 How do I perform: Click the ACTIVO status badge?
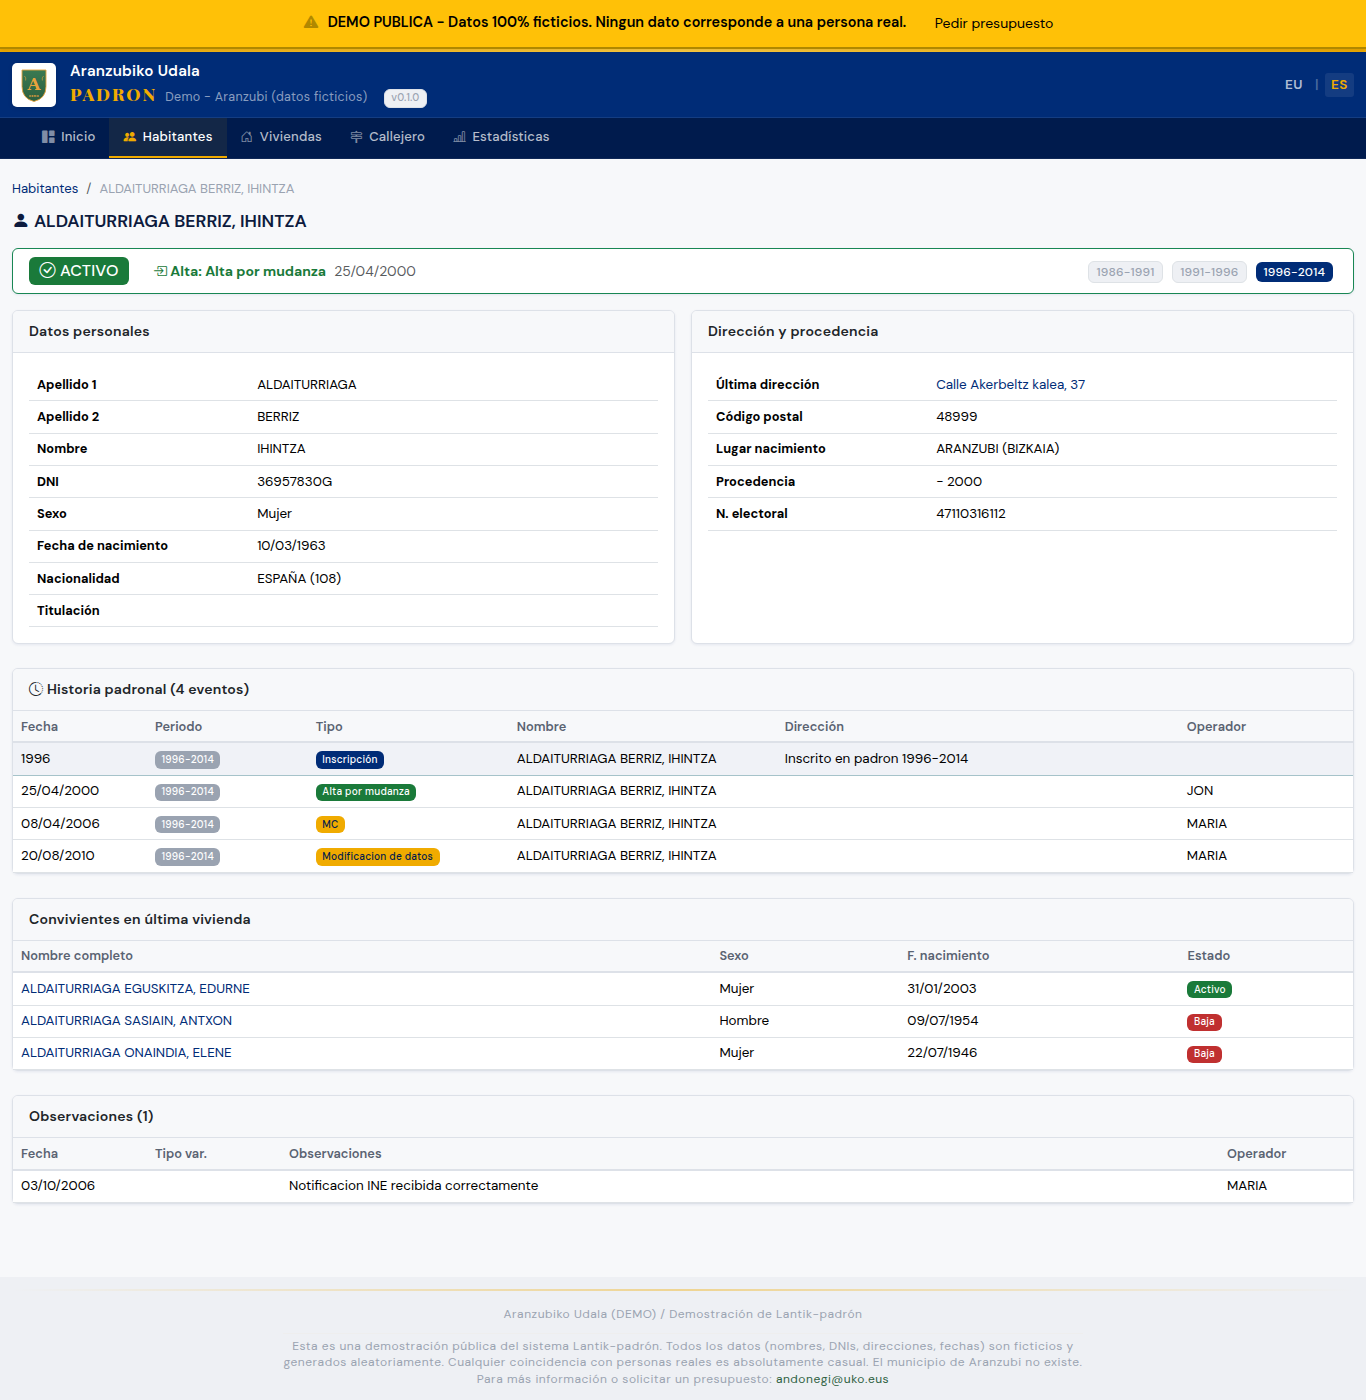coord(79,271)
